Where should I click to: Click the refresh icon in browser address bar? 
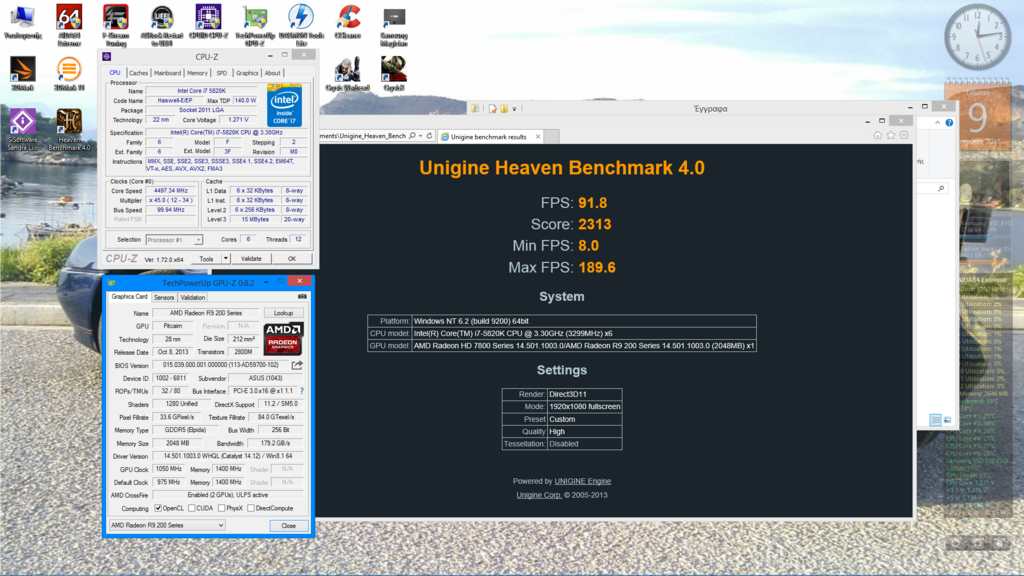tap(429, 136)
